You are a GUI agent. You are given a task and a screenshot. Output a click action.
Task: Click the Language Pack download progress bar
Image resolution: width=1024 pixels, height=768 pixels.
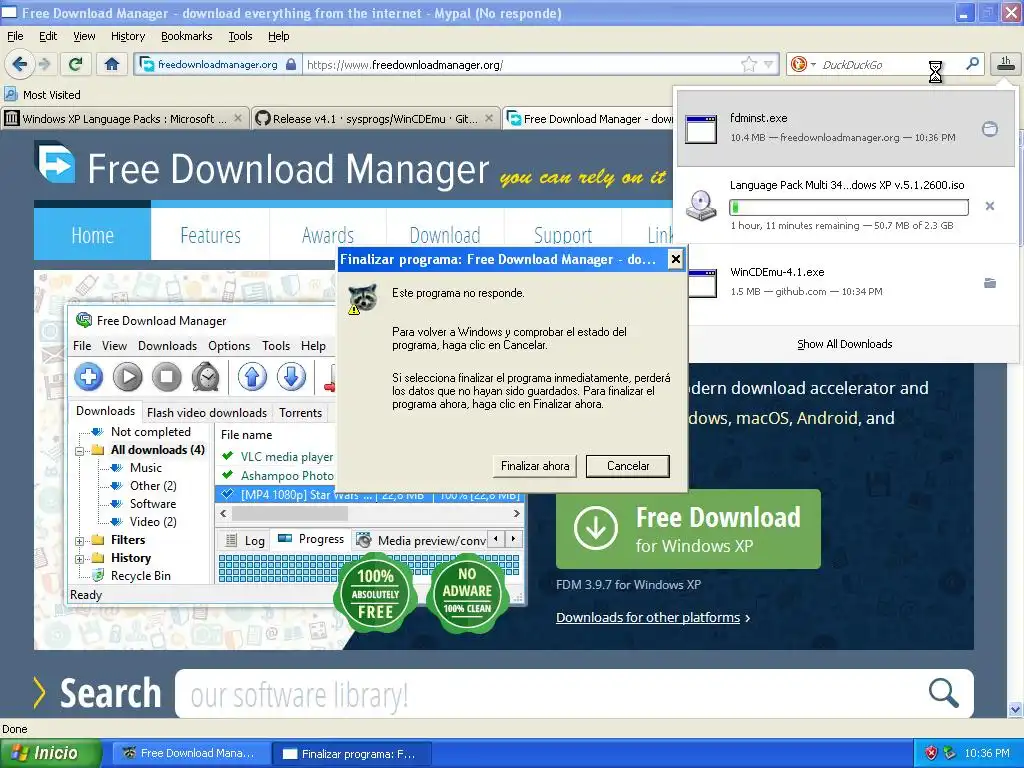pyautogui.click(x=848, y=208)
